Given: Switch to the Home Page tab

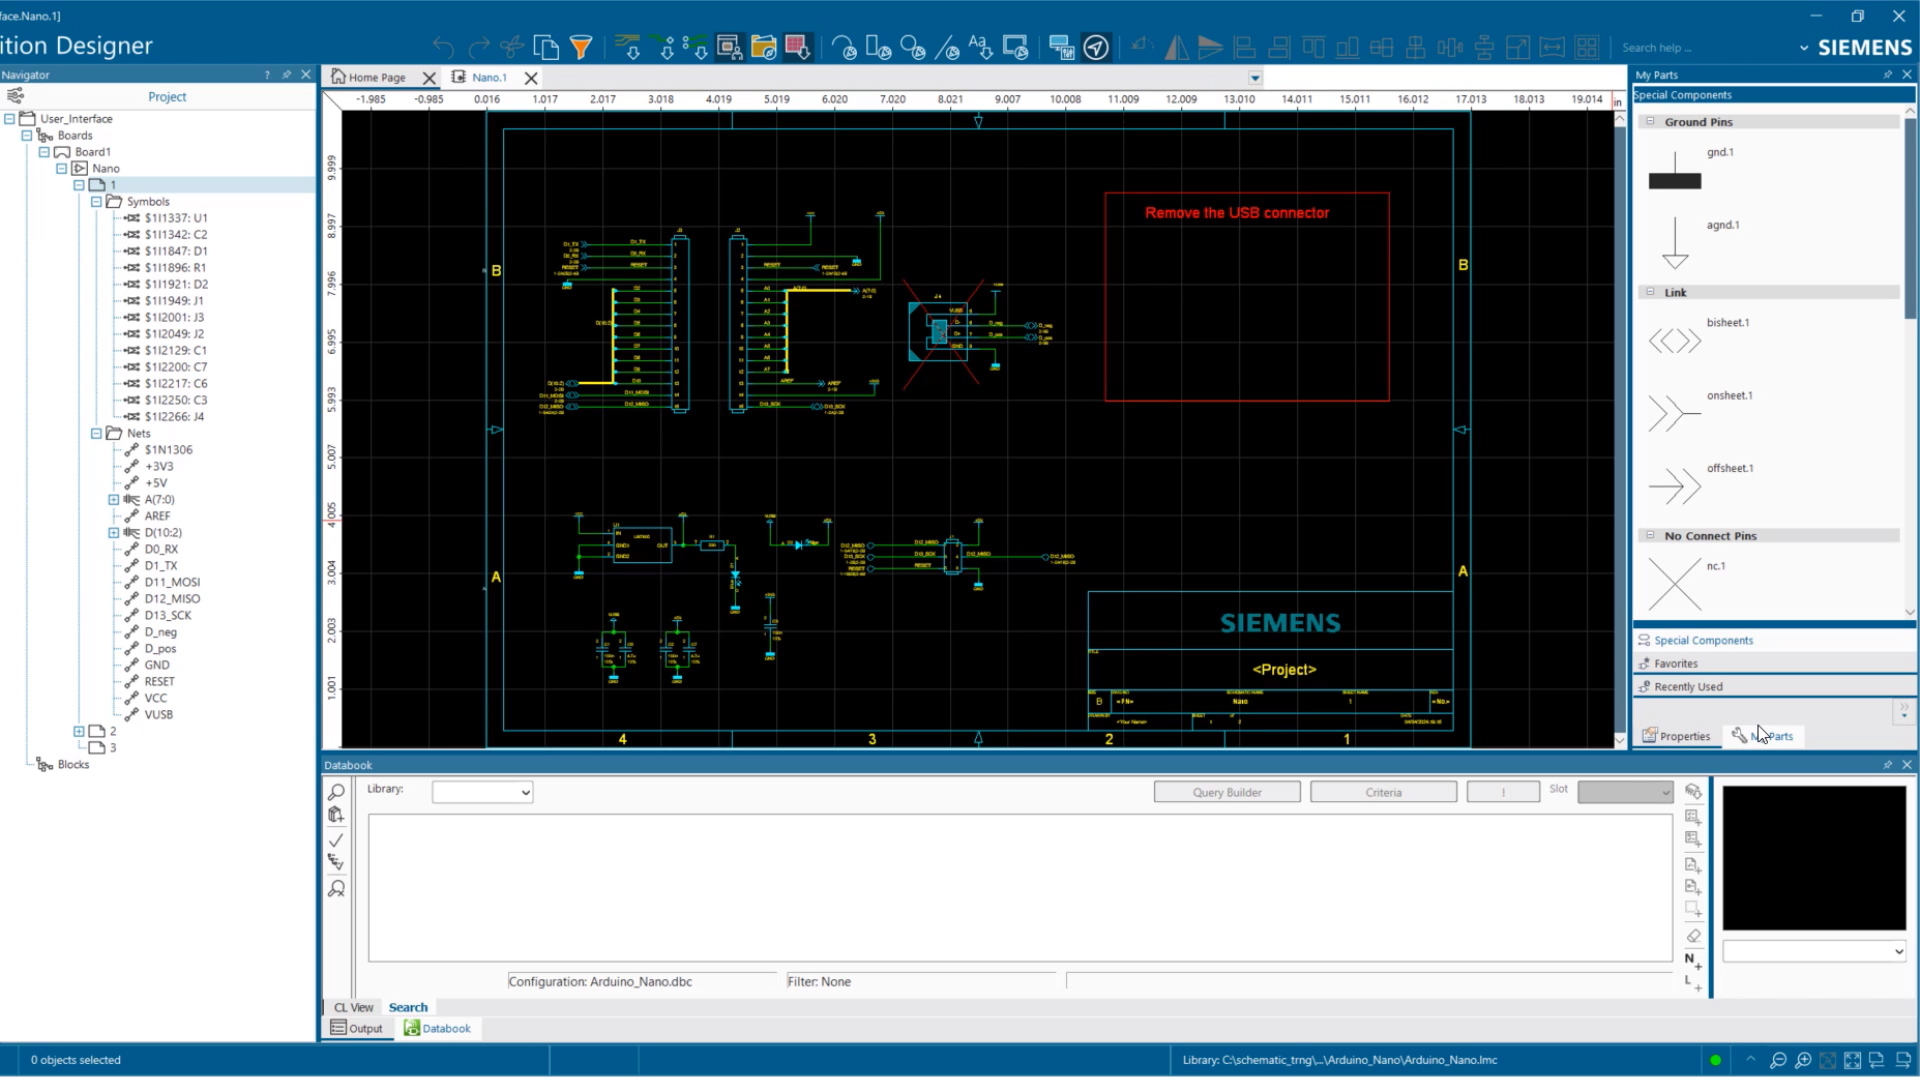Looking at the screenshot, I should (375, 77).
